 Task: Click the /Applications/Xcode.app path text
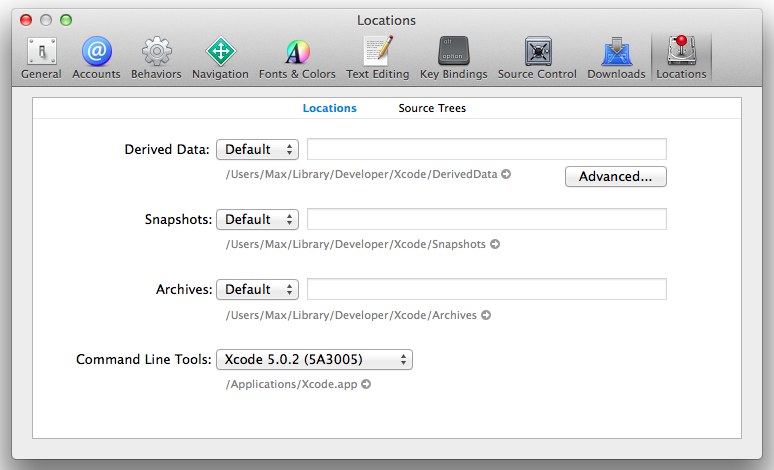[291, 384]
